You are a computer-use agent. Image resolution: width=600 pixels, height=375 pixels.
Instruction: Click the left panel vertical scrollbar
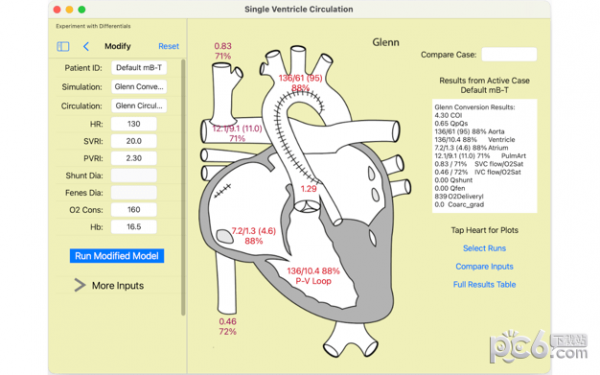pos(183,188)
